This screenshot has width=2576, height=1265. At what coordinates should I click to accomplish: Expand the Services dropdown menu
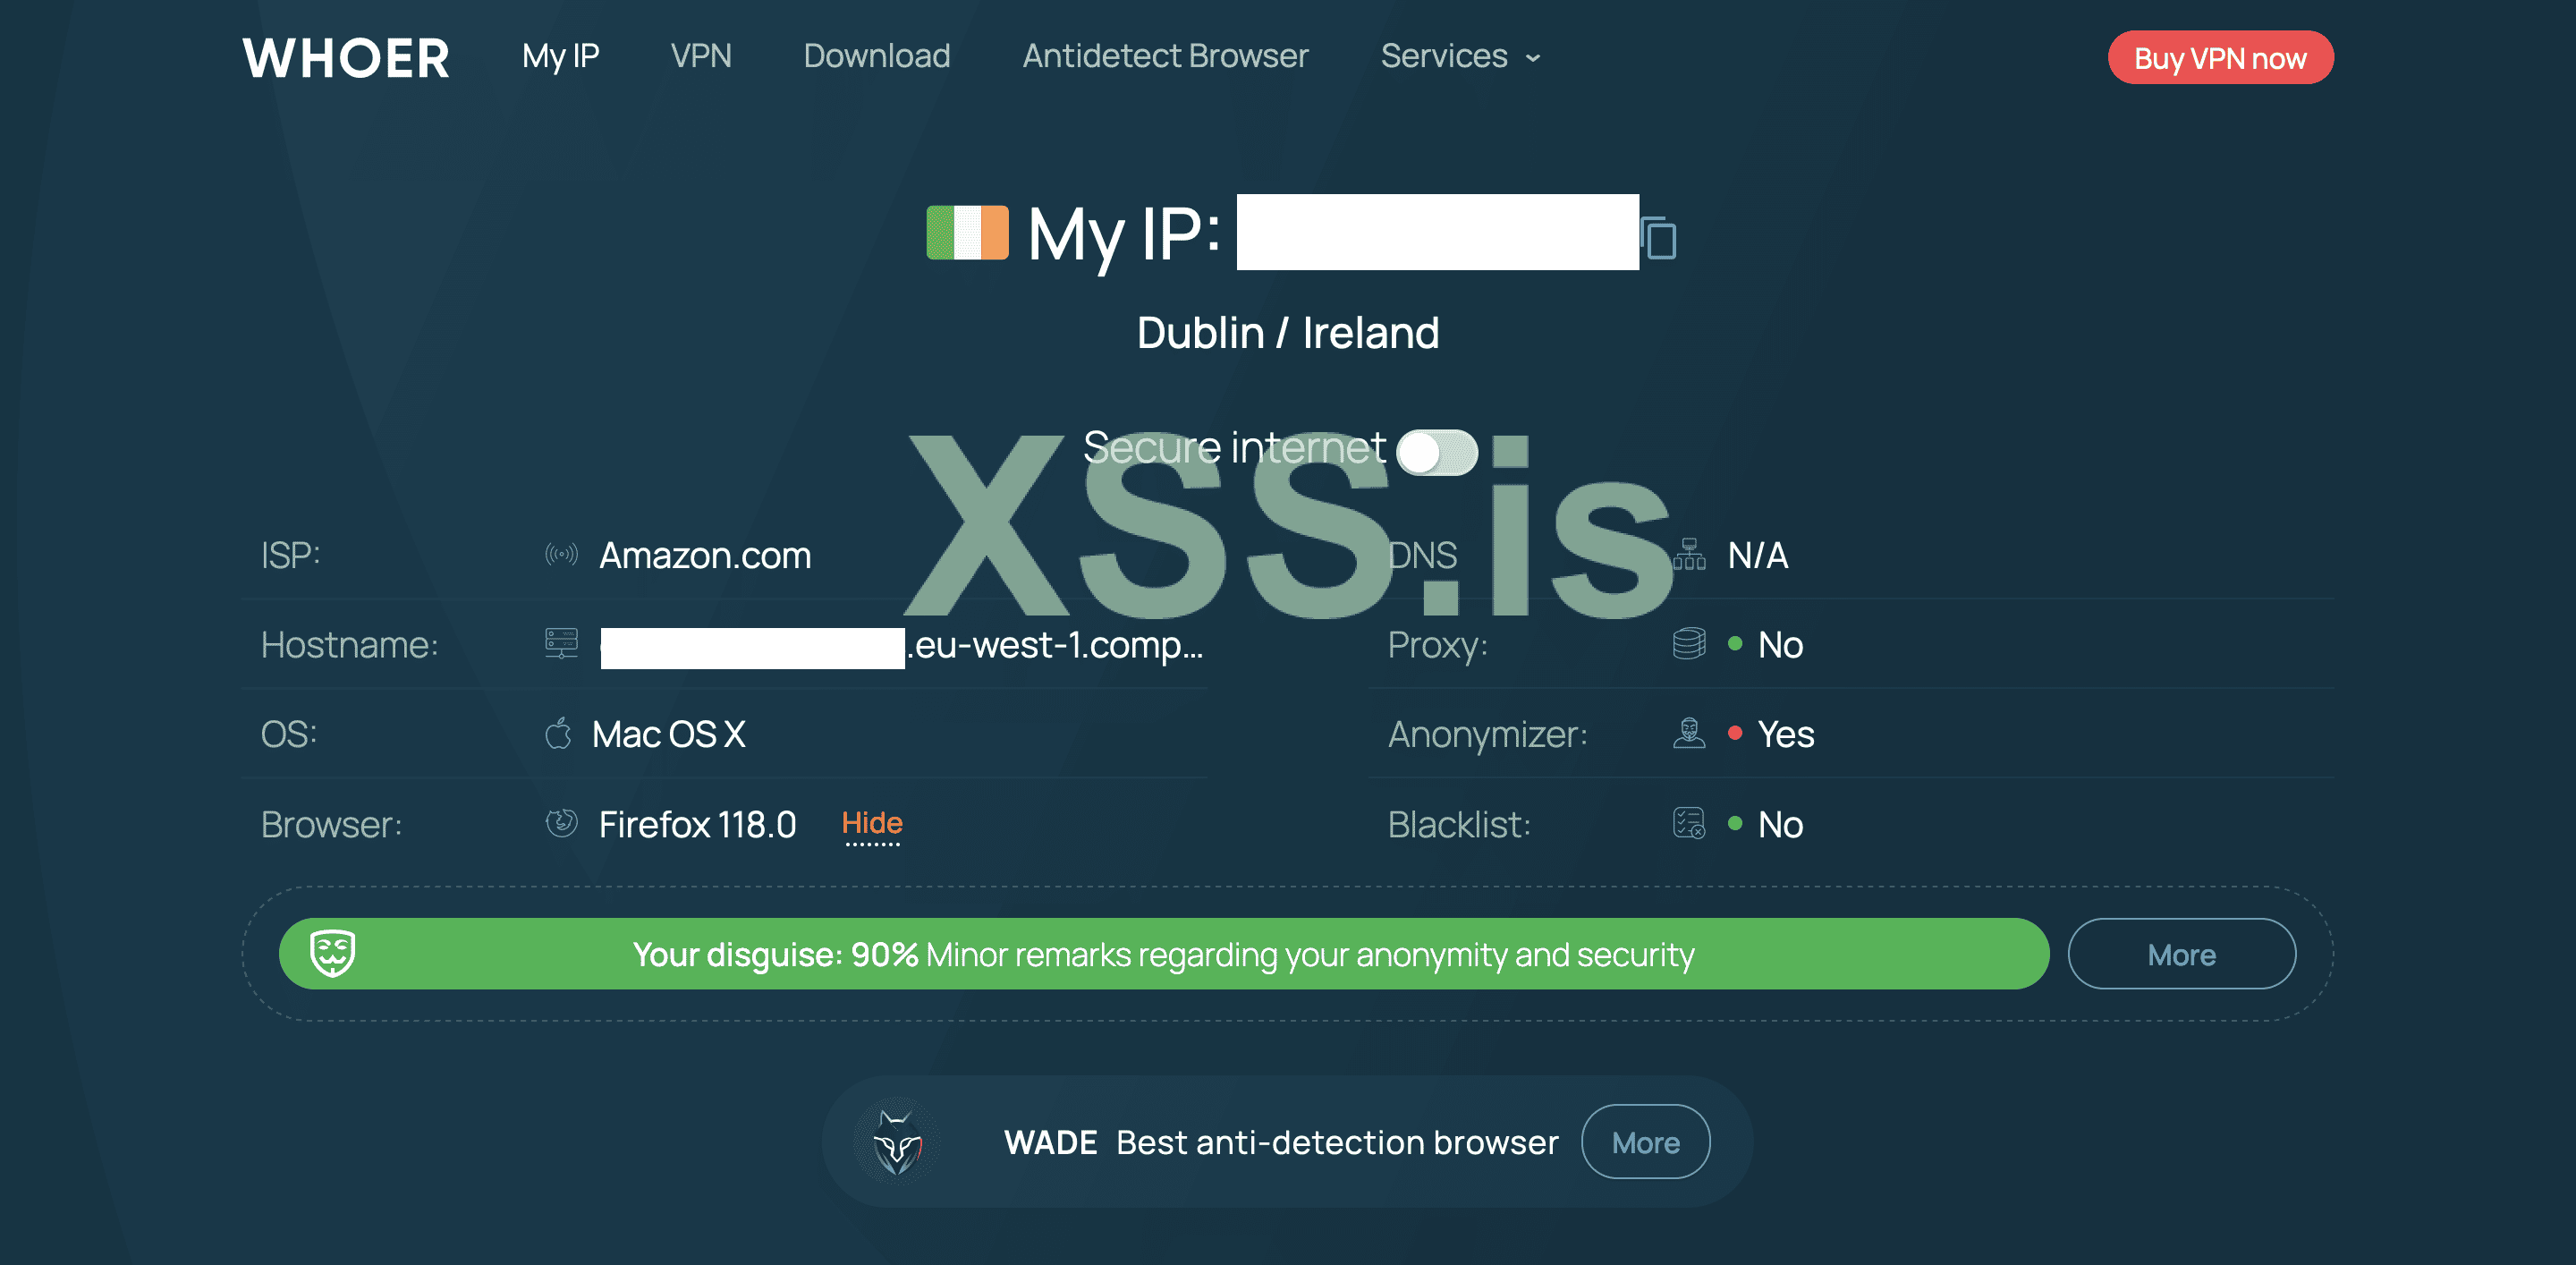[1460, 56]
